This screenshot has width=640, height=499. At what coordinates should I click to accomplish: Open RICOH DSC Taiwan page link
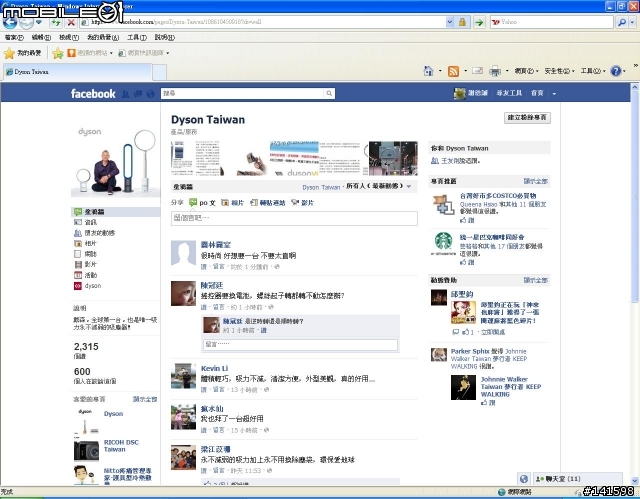[121, 446]
